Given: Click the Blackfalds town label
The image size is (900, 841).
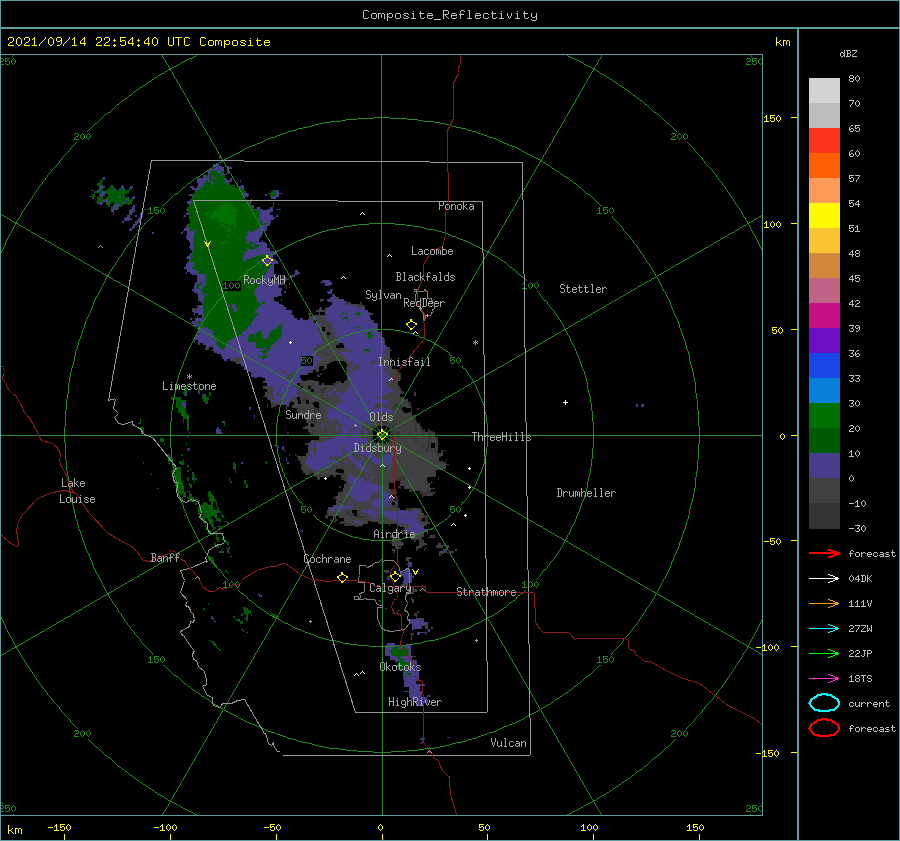Looking at the screenshot, I should [425, 277].
